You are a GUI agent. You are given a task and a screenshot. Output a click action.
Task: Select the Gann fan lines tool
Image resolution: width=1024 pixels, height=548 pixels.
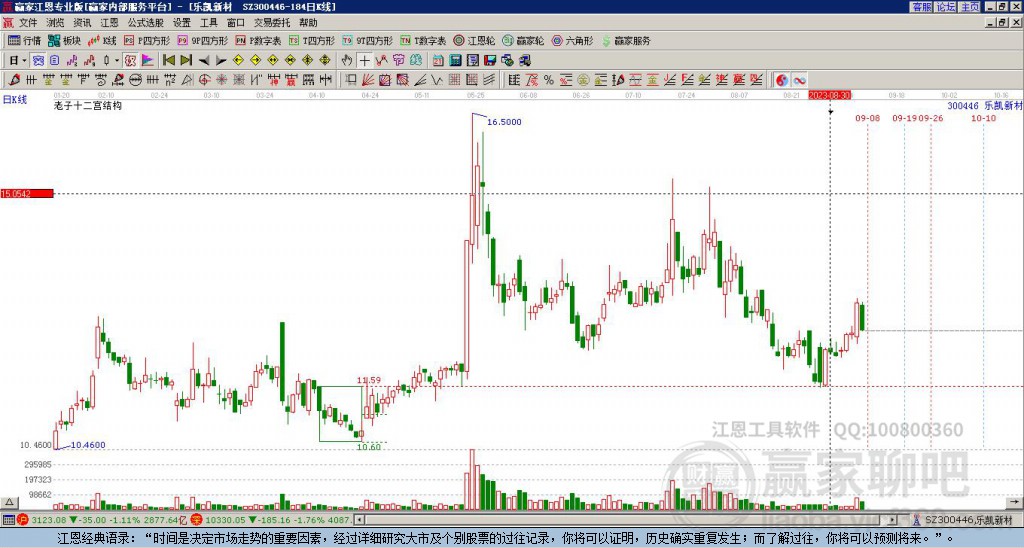[x=368, y=80]
